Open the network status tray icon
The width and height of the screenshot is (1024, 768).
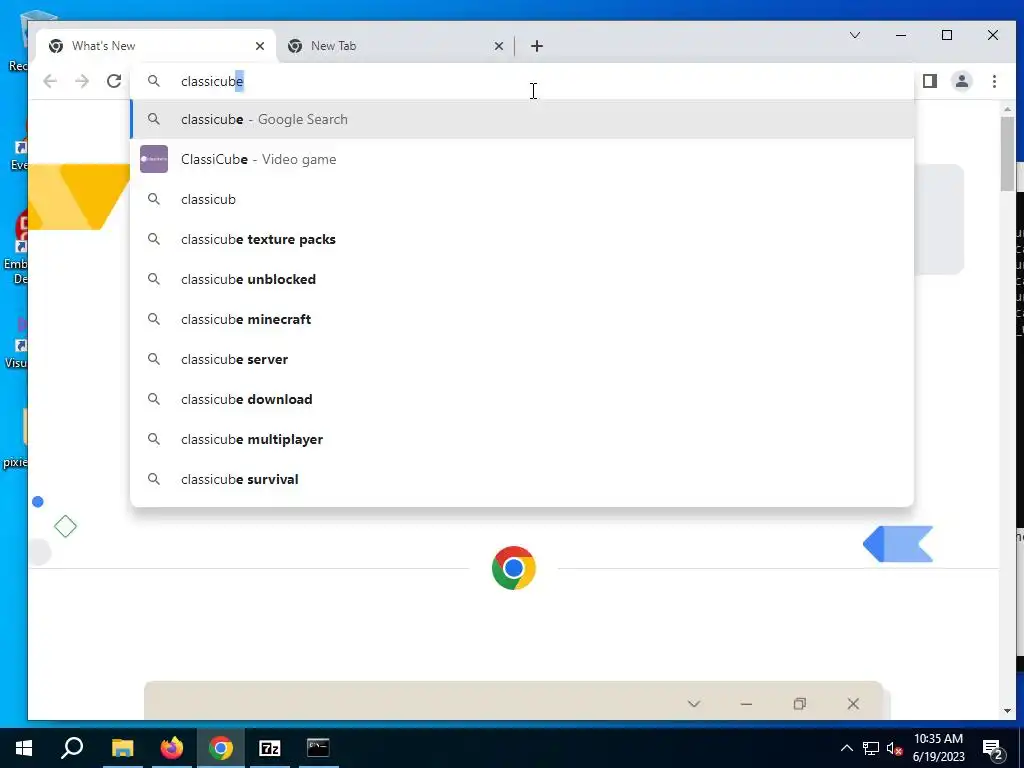coord(871,748)
